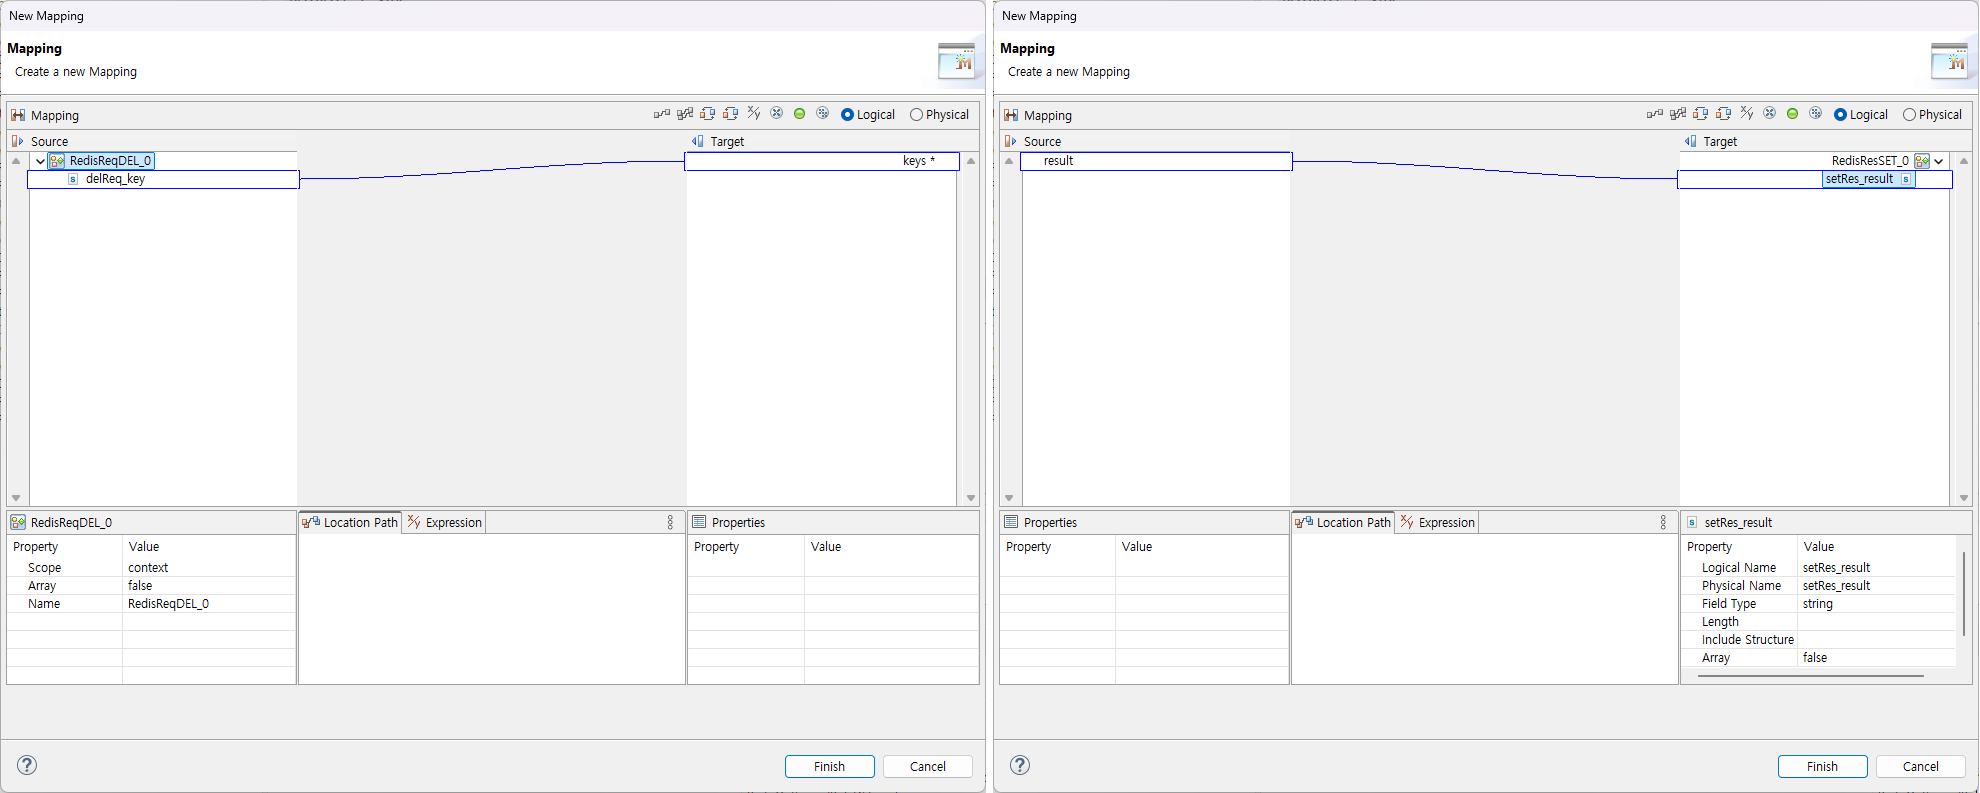Click the string type icon beside delReq_key
1980x793 pixels.
(73, 179)
